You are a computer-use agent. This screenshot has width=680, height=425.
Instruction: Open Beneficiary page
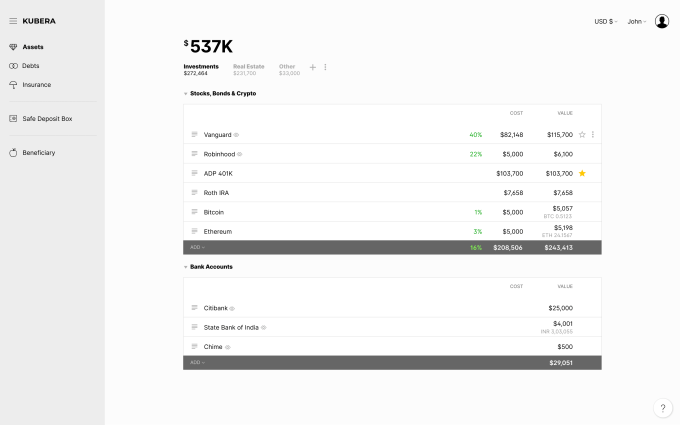pyautogui.click(x=39, y=153)
